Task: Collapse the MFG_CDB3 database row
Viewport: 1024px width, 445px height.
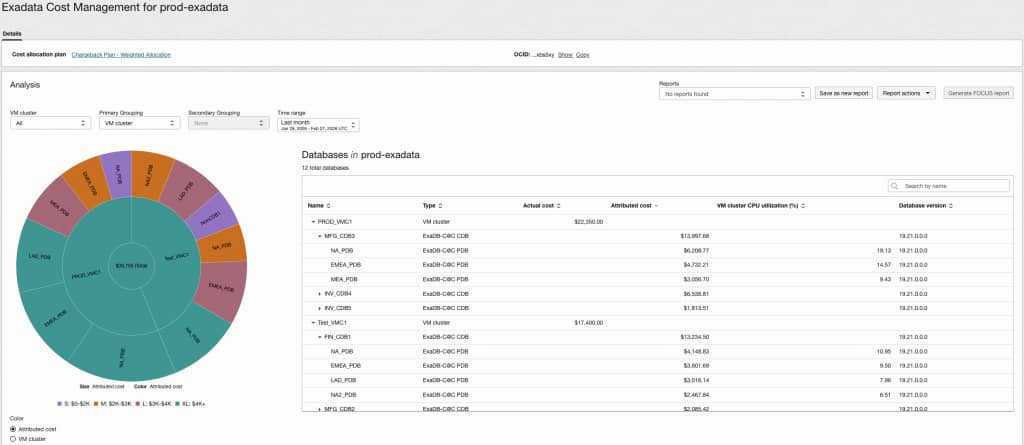Action: pos(319,236)
